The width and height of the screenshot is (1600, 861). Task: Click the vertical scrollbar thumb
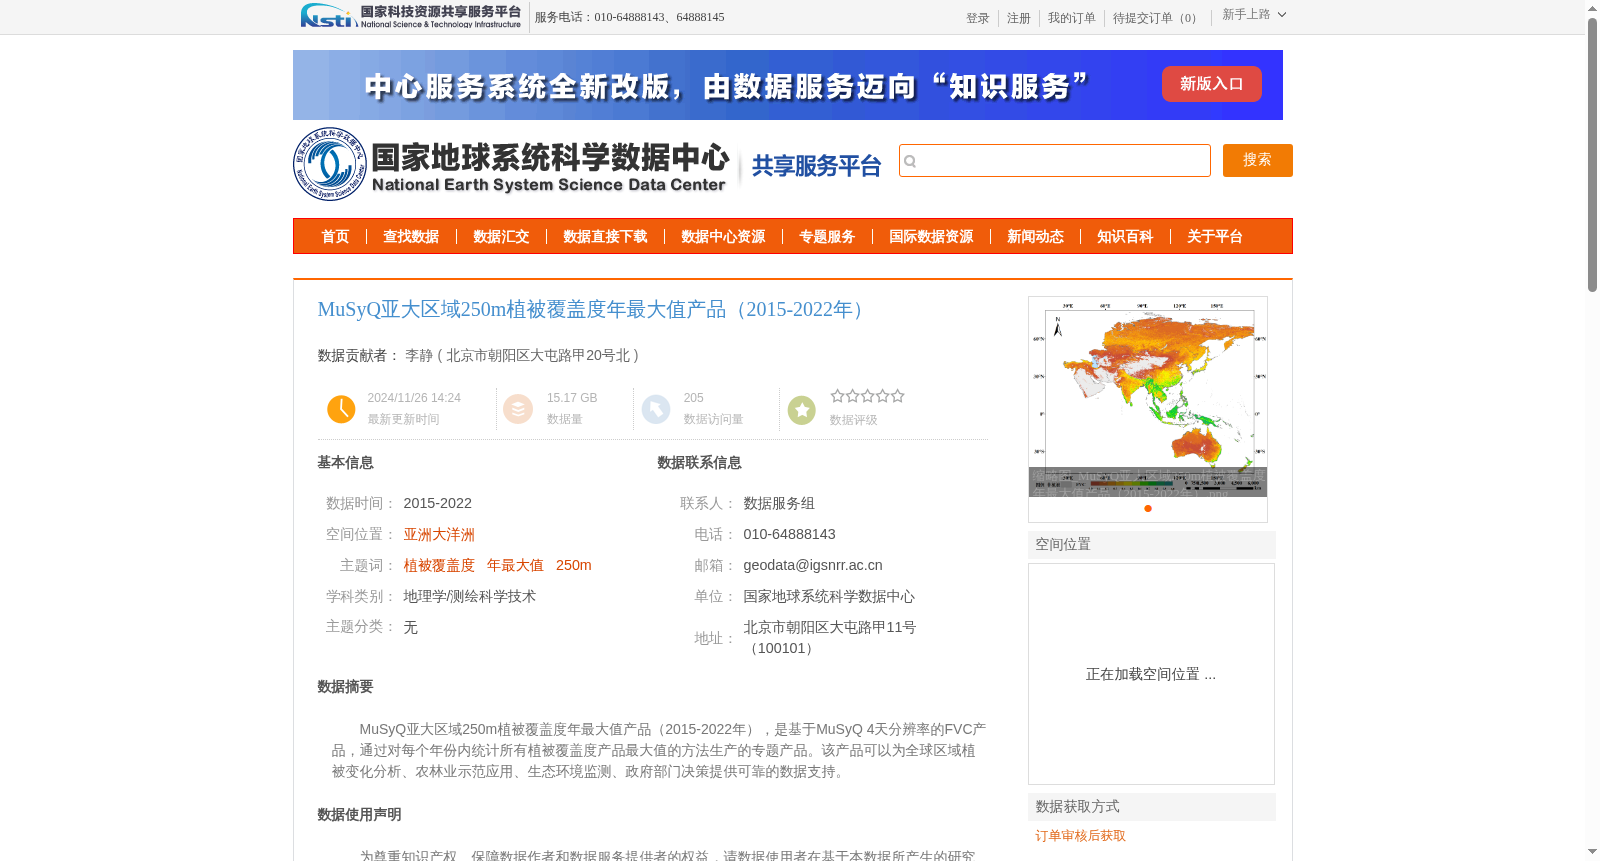point(1592,155)
